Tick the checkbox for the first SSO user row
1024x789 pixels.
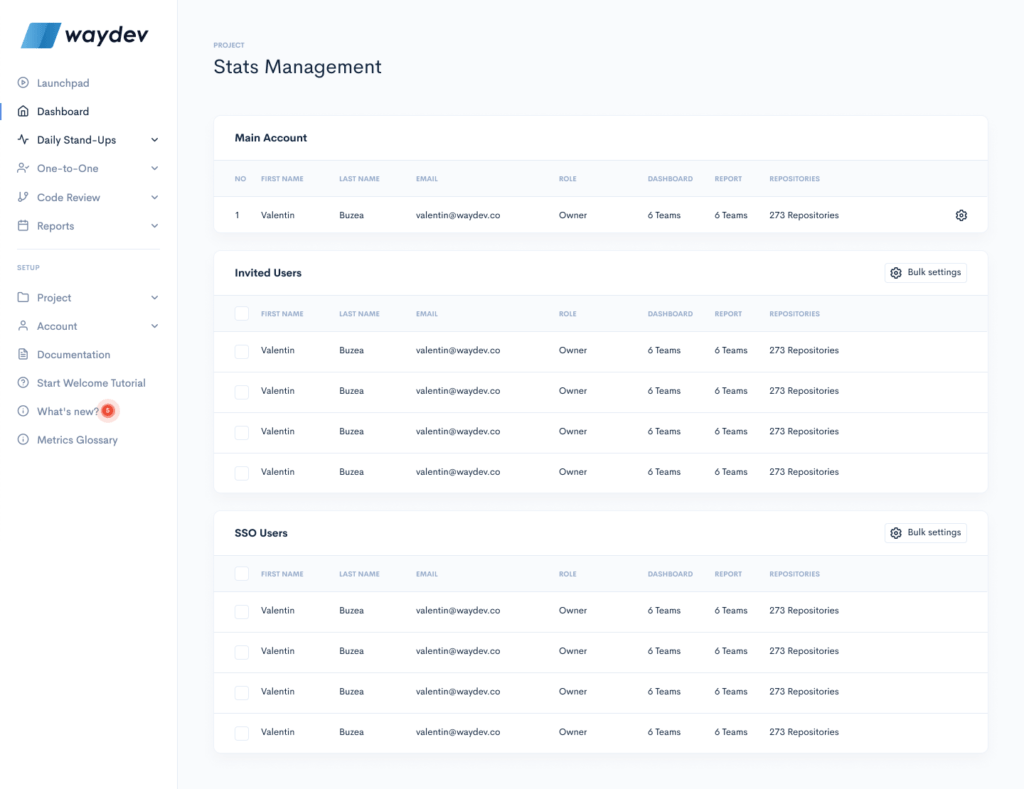[241, 610]
